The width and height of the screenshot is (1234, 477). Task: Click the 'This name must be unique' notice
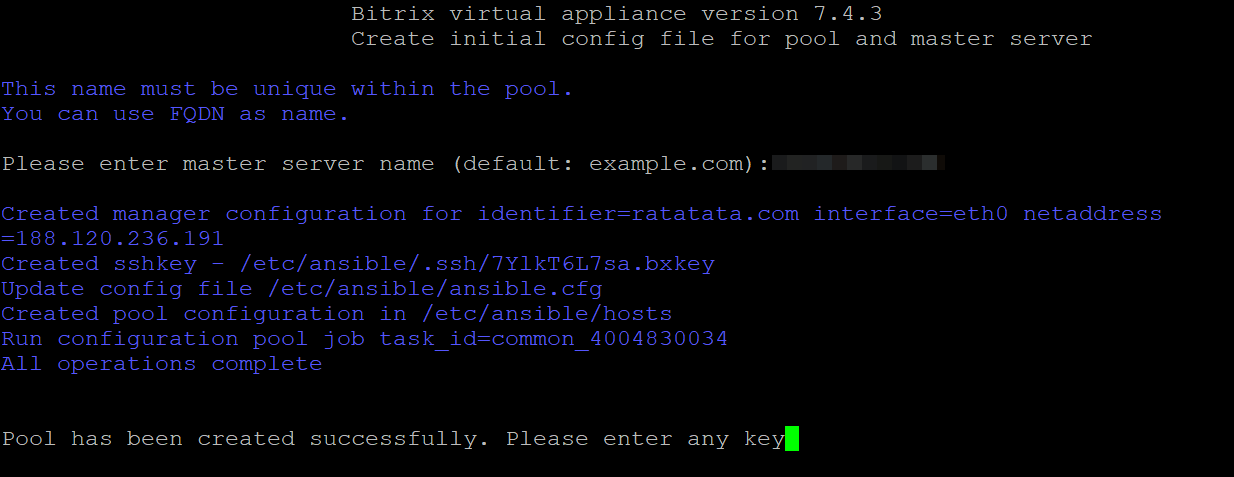(x=287, y=89)
